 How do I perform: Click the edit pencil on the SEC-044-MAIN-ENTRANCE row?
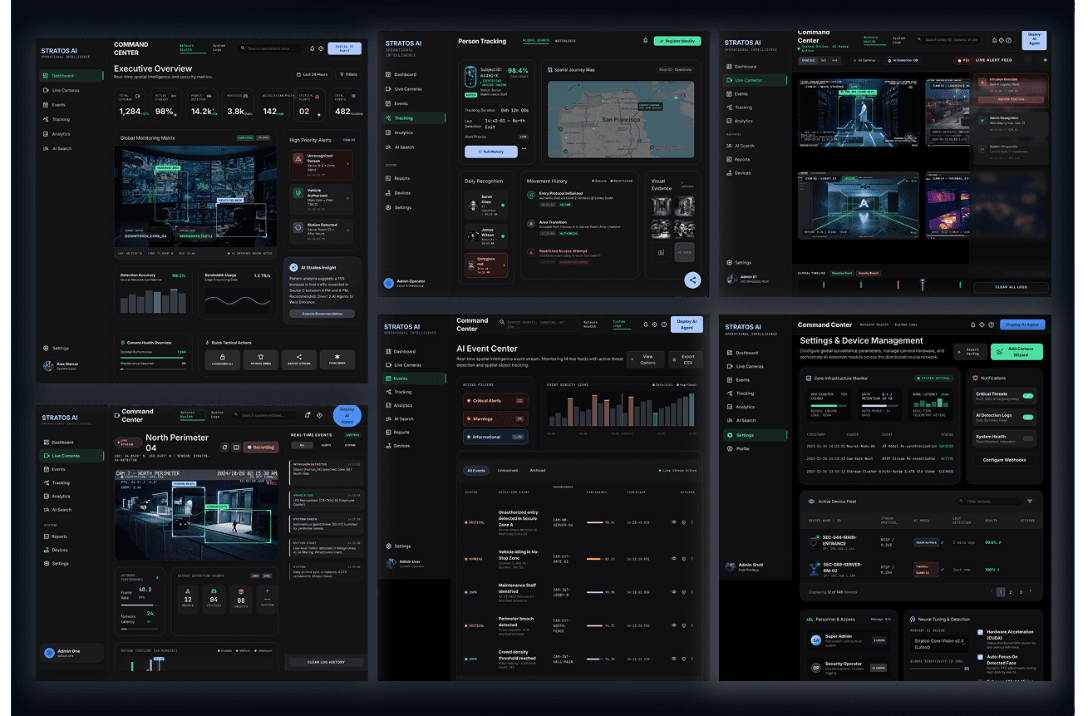click(942, 543)
